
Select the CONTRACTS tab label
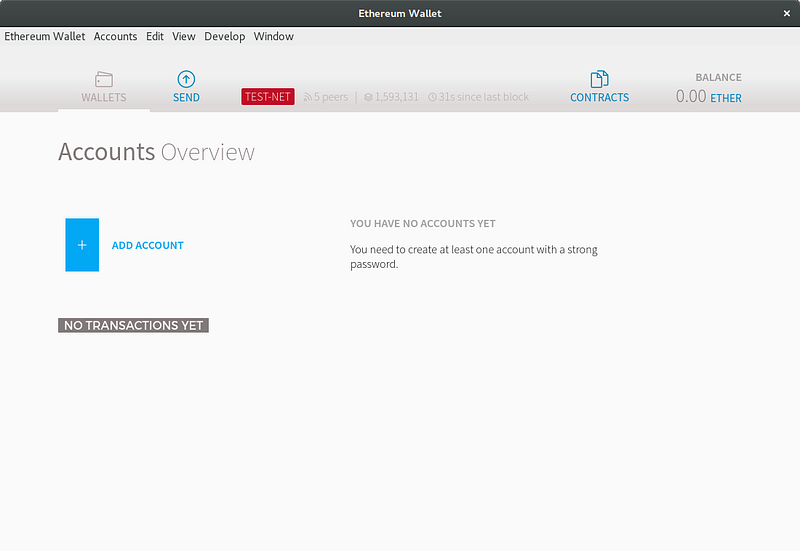point(599,97)
